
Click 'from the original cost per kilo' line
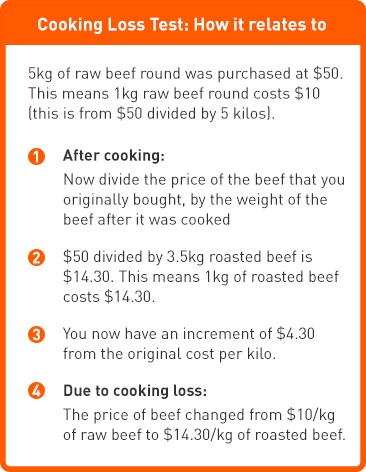point(170,354)
